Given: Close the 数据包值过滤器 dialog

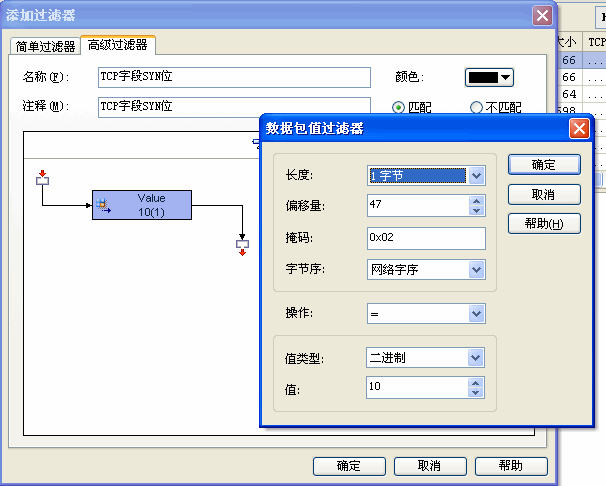Looking at the screenshot, I should (579, 129).
